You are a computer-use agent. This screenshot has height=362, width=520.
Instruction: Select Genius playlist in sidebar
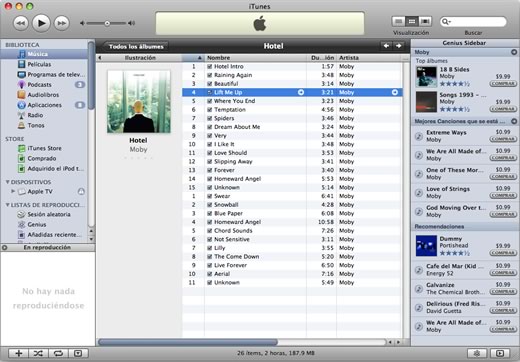pos(44,224)
